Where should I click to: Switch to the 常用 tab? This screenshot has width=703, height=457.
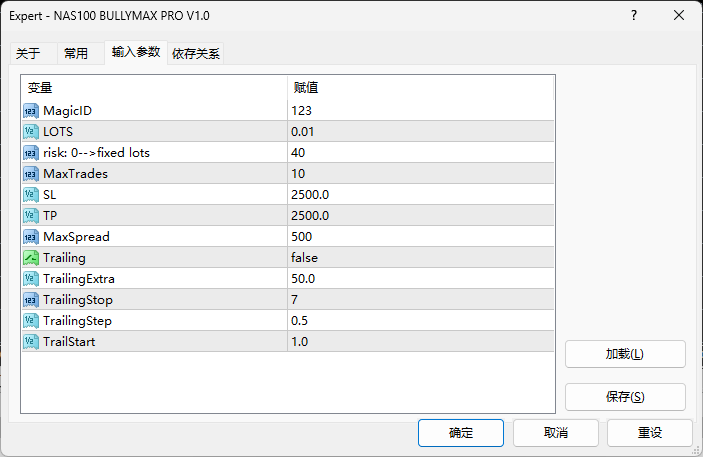pos(76,54)
